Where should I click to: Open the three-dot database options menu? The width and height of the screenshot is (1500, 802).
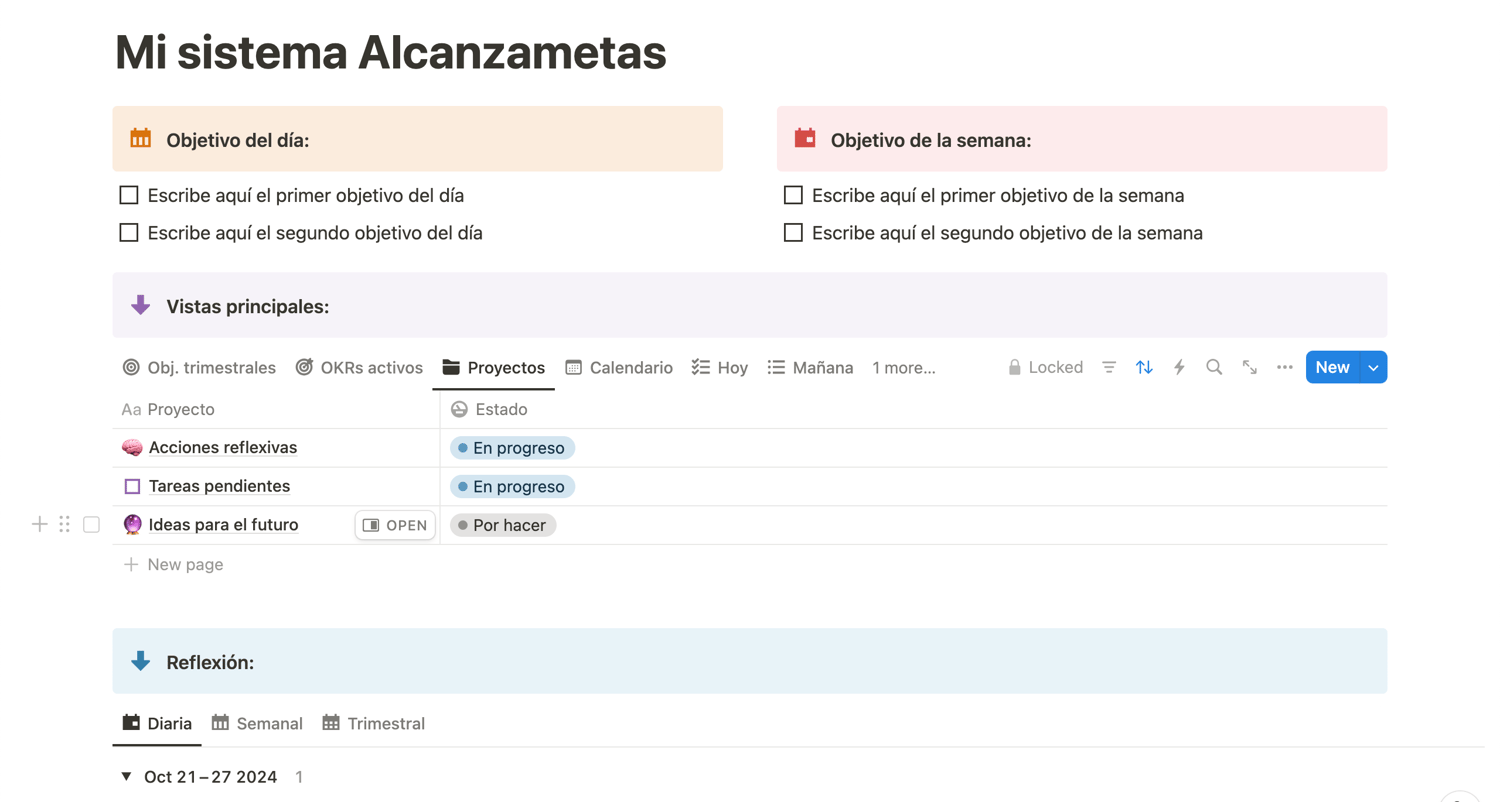(1285, 367)
